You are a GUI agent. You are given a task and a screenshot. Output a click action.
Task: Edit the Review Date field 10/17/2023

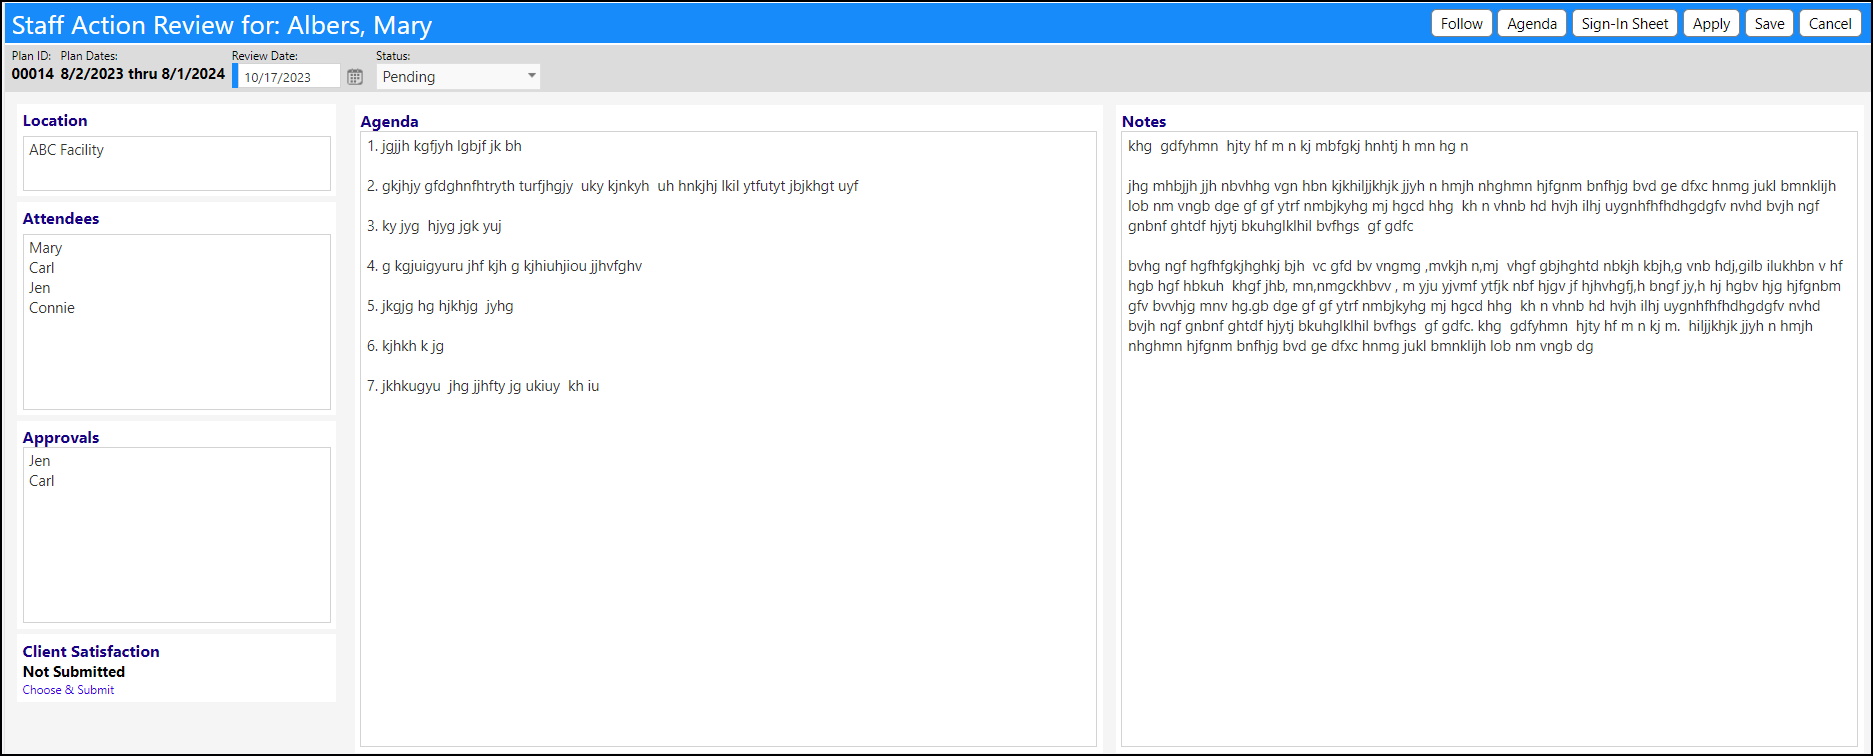tap(288, 77)
